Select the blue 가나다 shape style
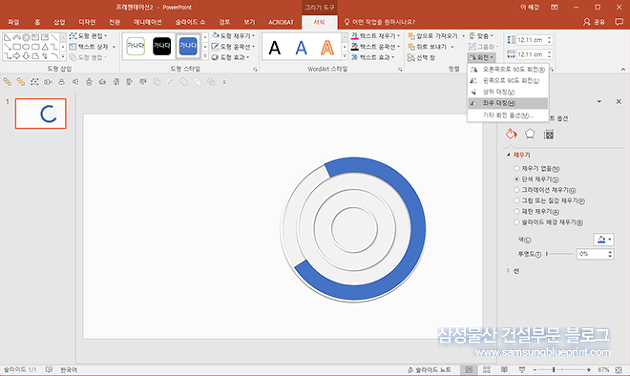Screen dimensions: 630x376 (x=188, y=46)
